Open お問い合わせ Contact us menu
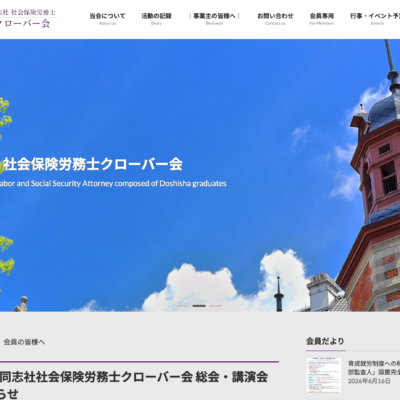The width and height of the screenshot is (400, 400). coord(275,19)
